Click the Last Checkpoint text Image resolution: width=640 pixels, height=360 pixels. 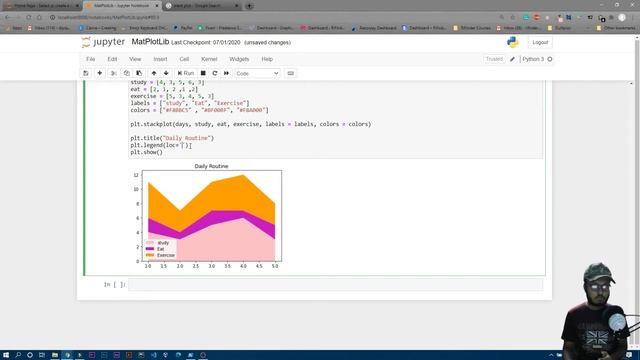coord(206,42)
